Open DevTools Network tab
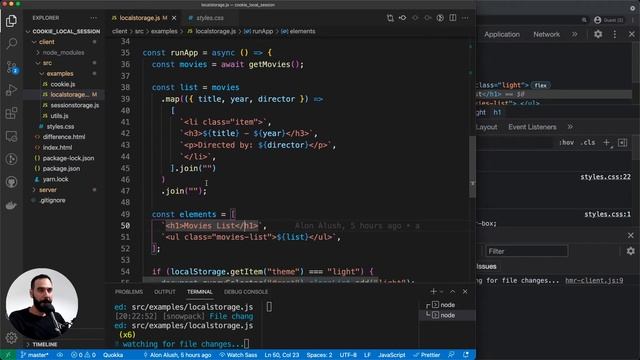Viewport: 640px width, 360px height. point(547,34)
